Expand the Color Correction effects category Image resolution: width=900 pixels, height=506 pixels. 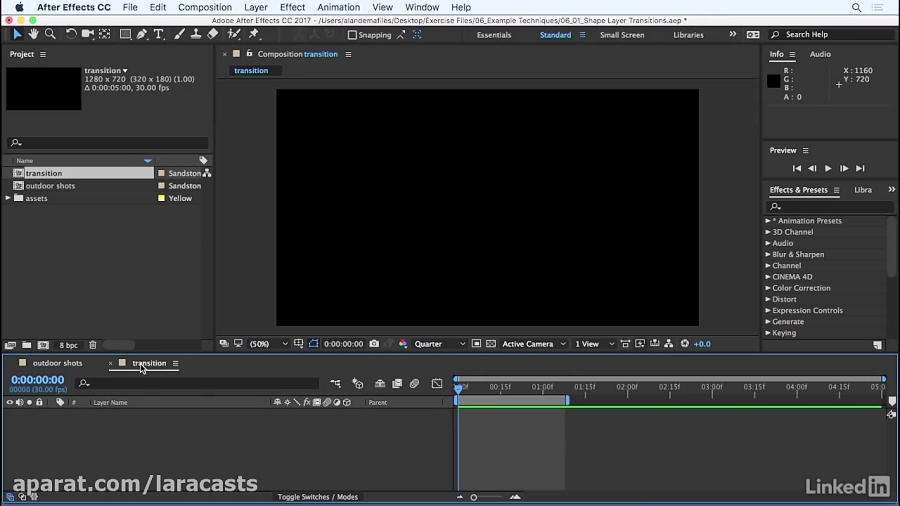click(768, 288)
